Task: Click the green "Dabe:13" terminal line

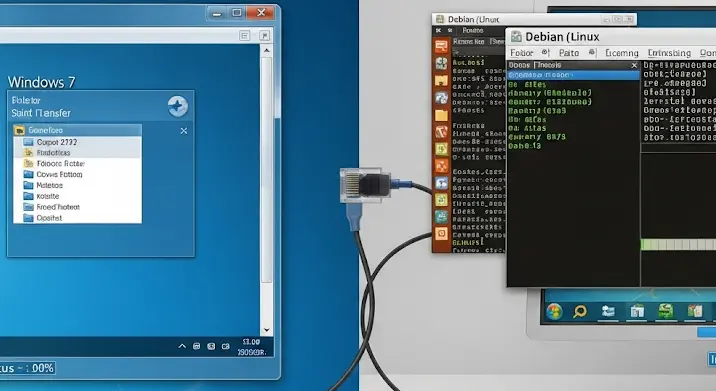Action: [x=525, y=146]
